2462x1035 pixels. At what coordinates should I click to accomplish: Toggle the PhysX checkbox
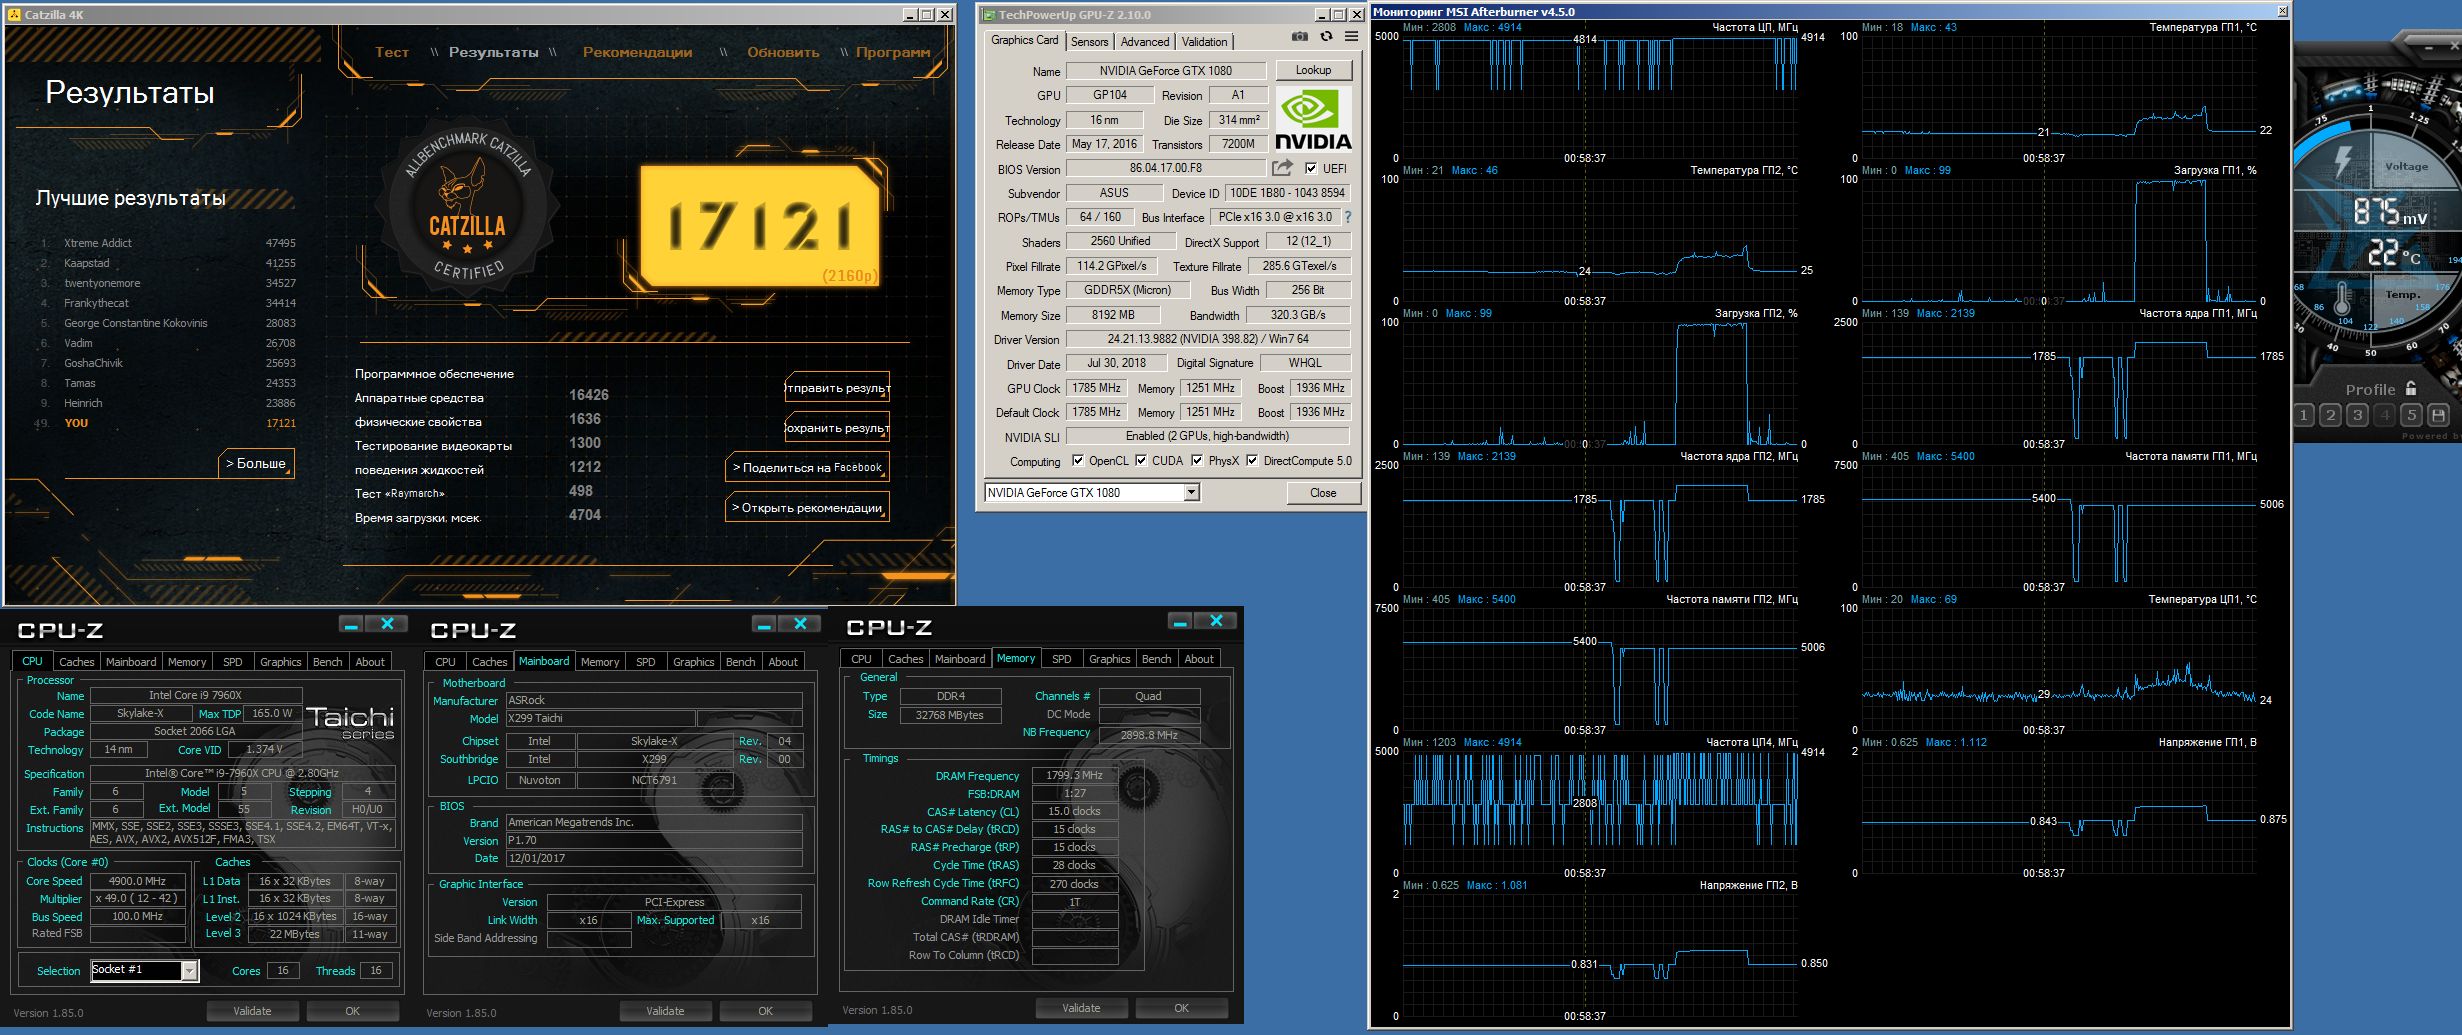[x=1197, y=461]
